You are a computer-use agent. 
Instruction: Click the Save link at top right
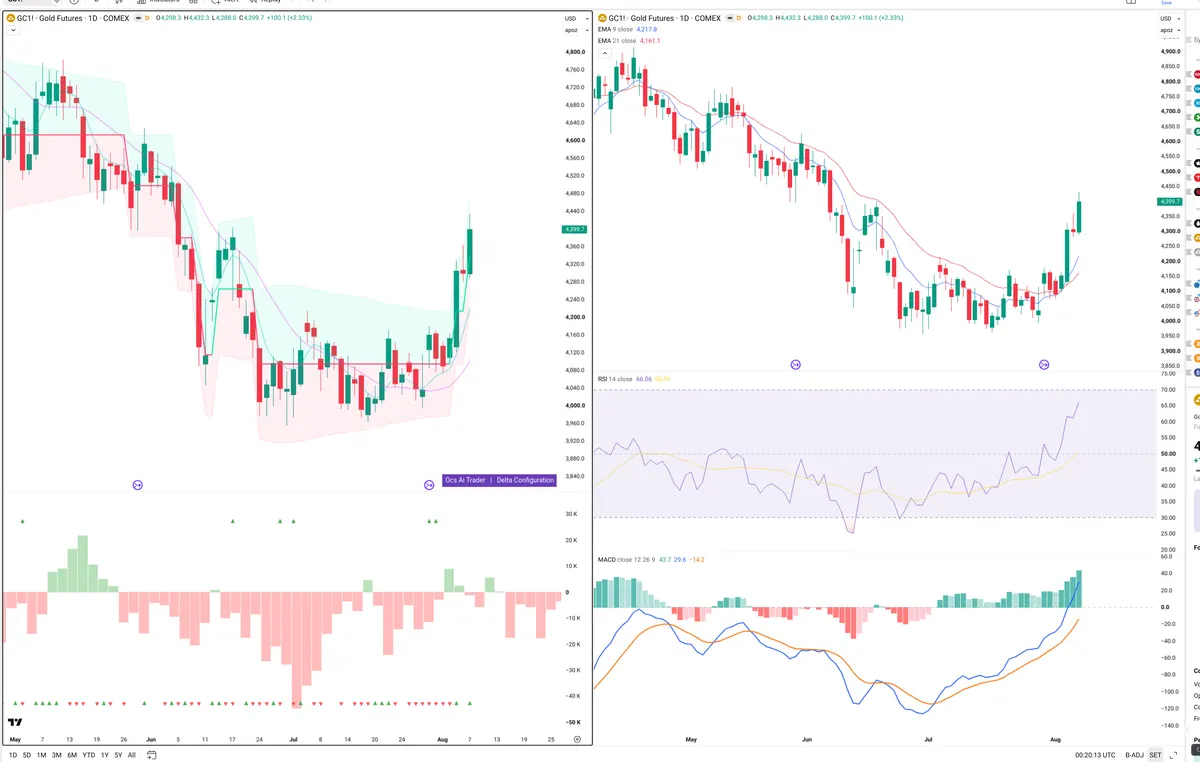coord(1166,3)
